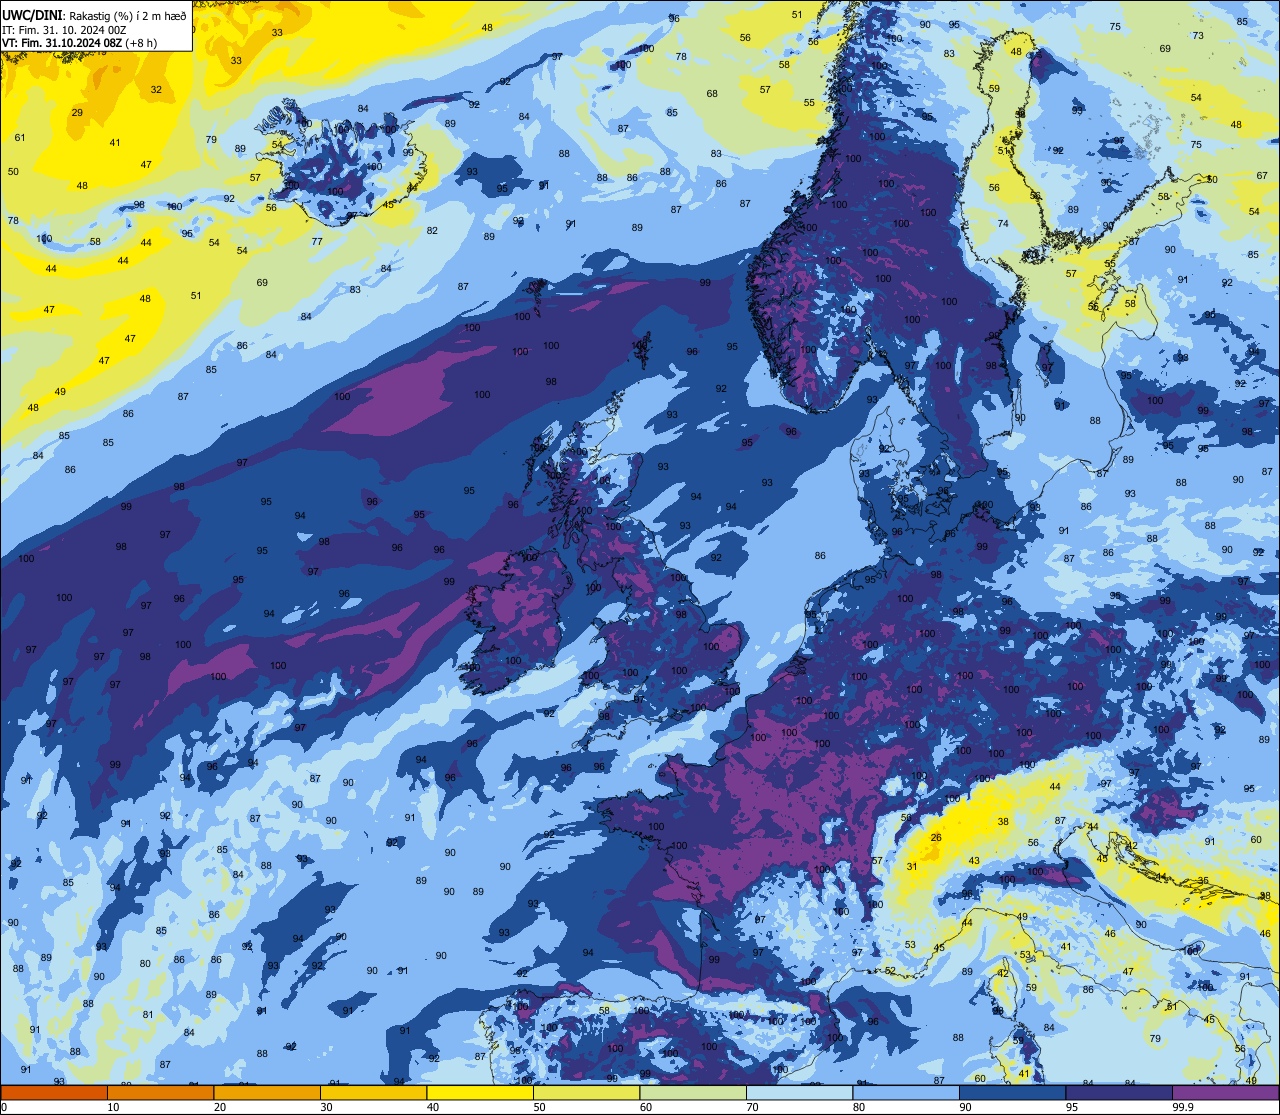The height and width of the screenshot is (1115, 1280).
Task: Select the medium blue 90–95 legend swatch
Action: 1012,1093
